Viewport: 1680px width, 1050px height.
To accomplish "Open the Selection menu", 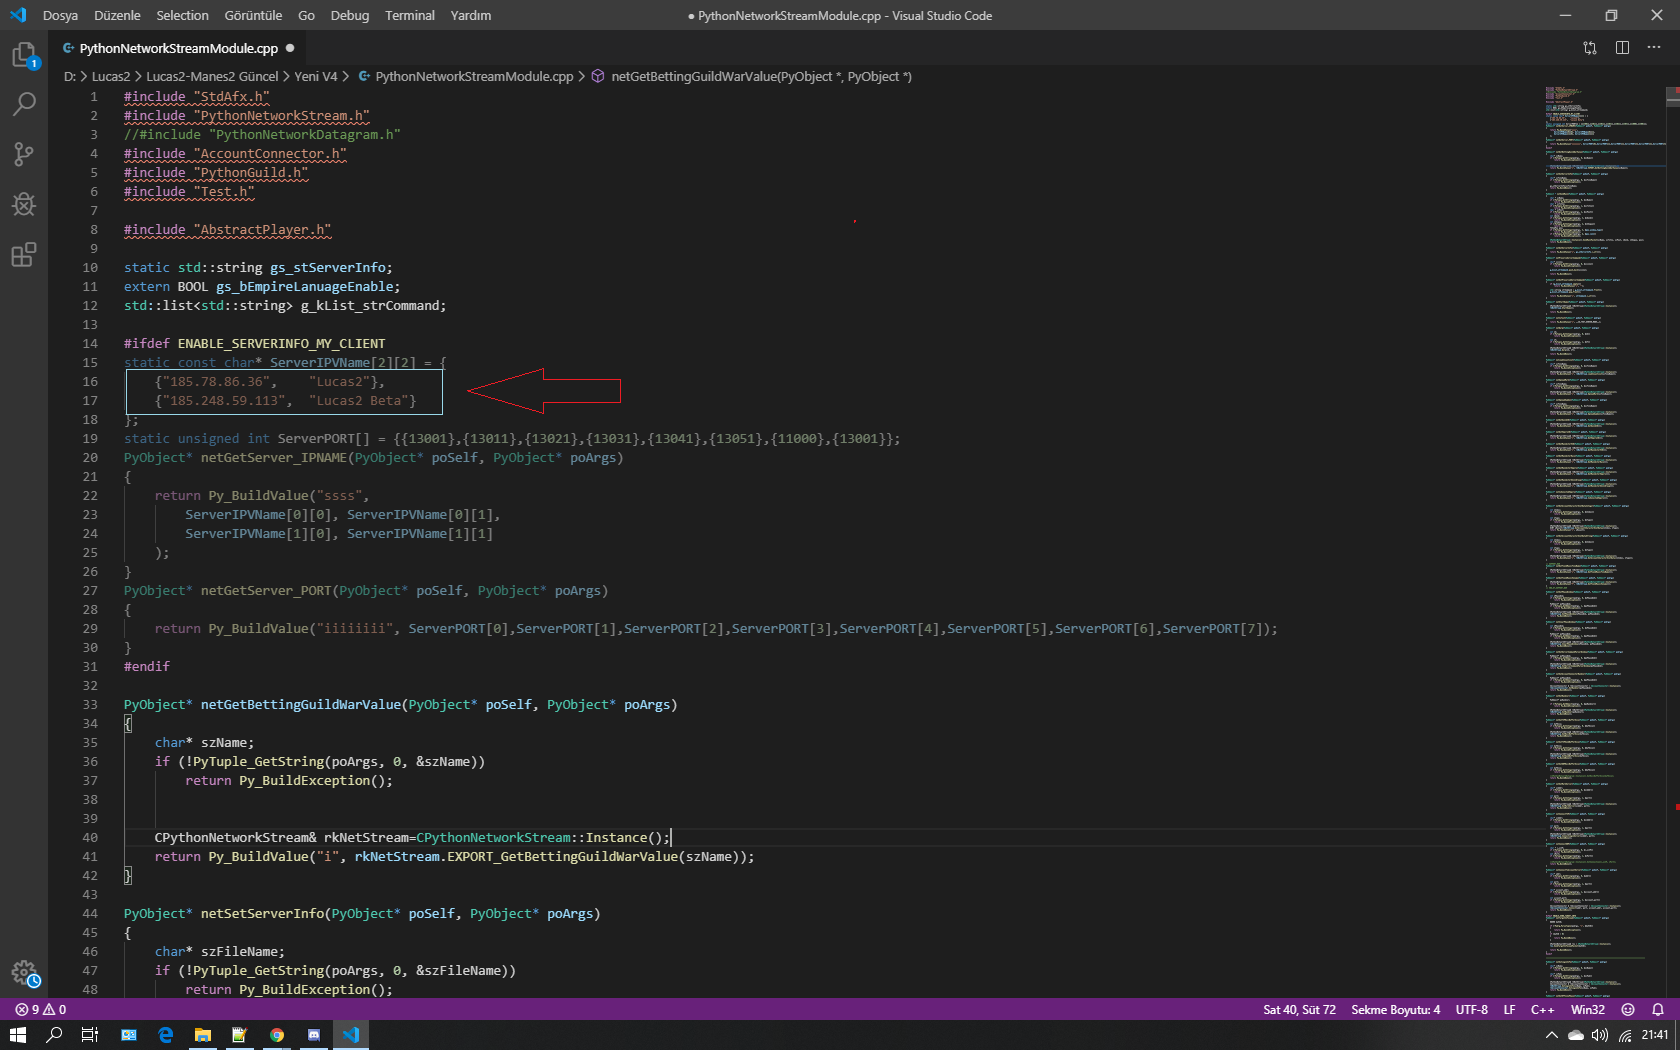I will point(182,15).
